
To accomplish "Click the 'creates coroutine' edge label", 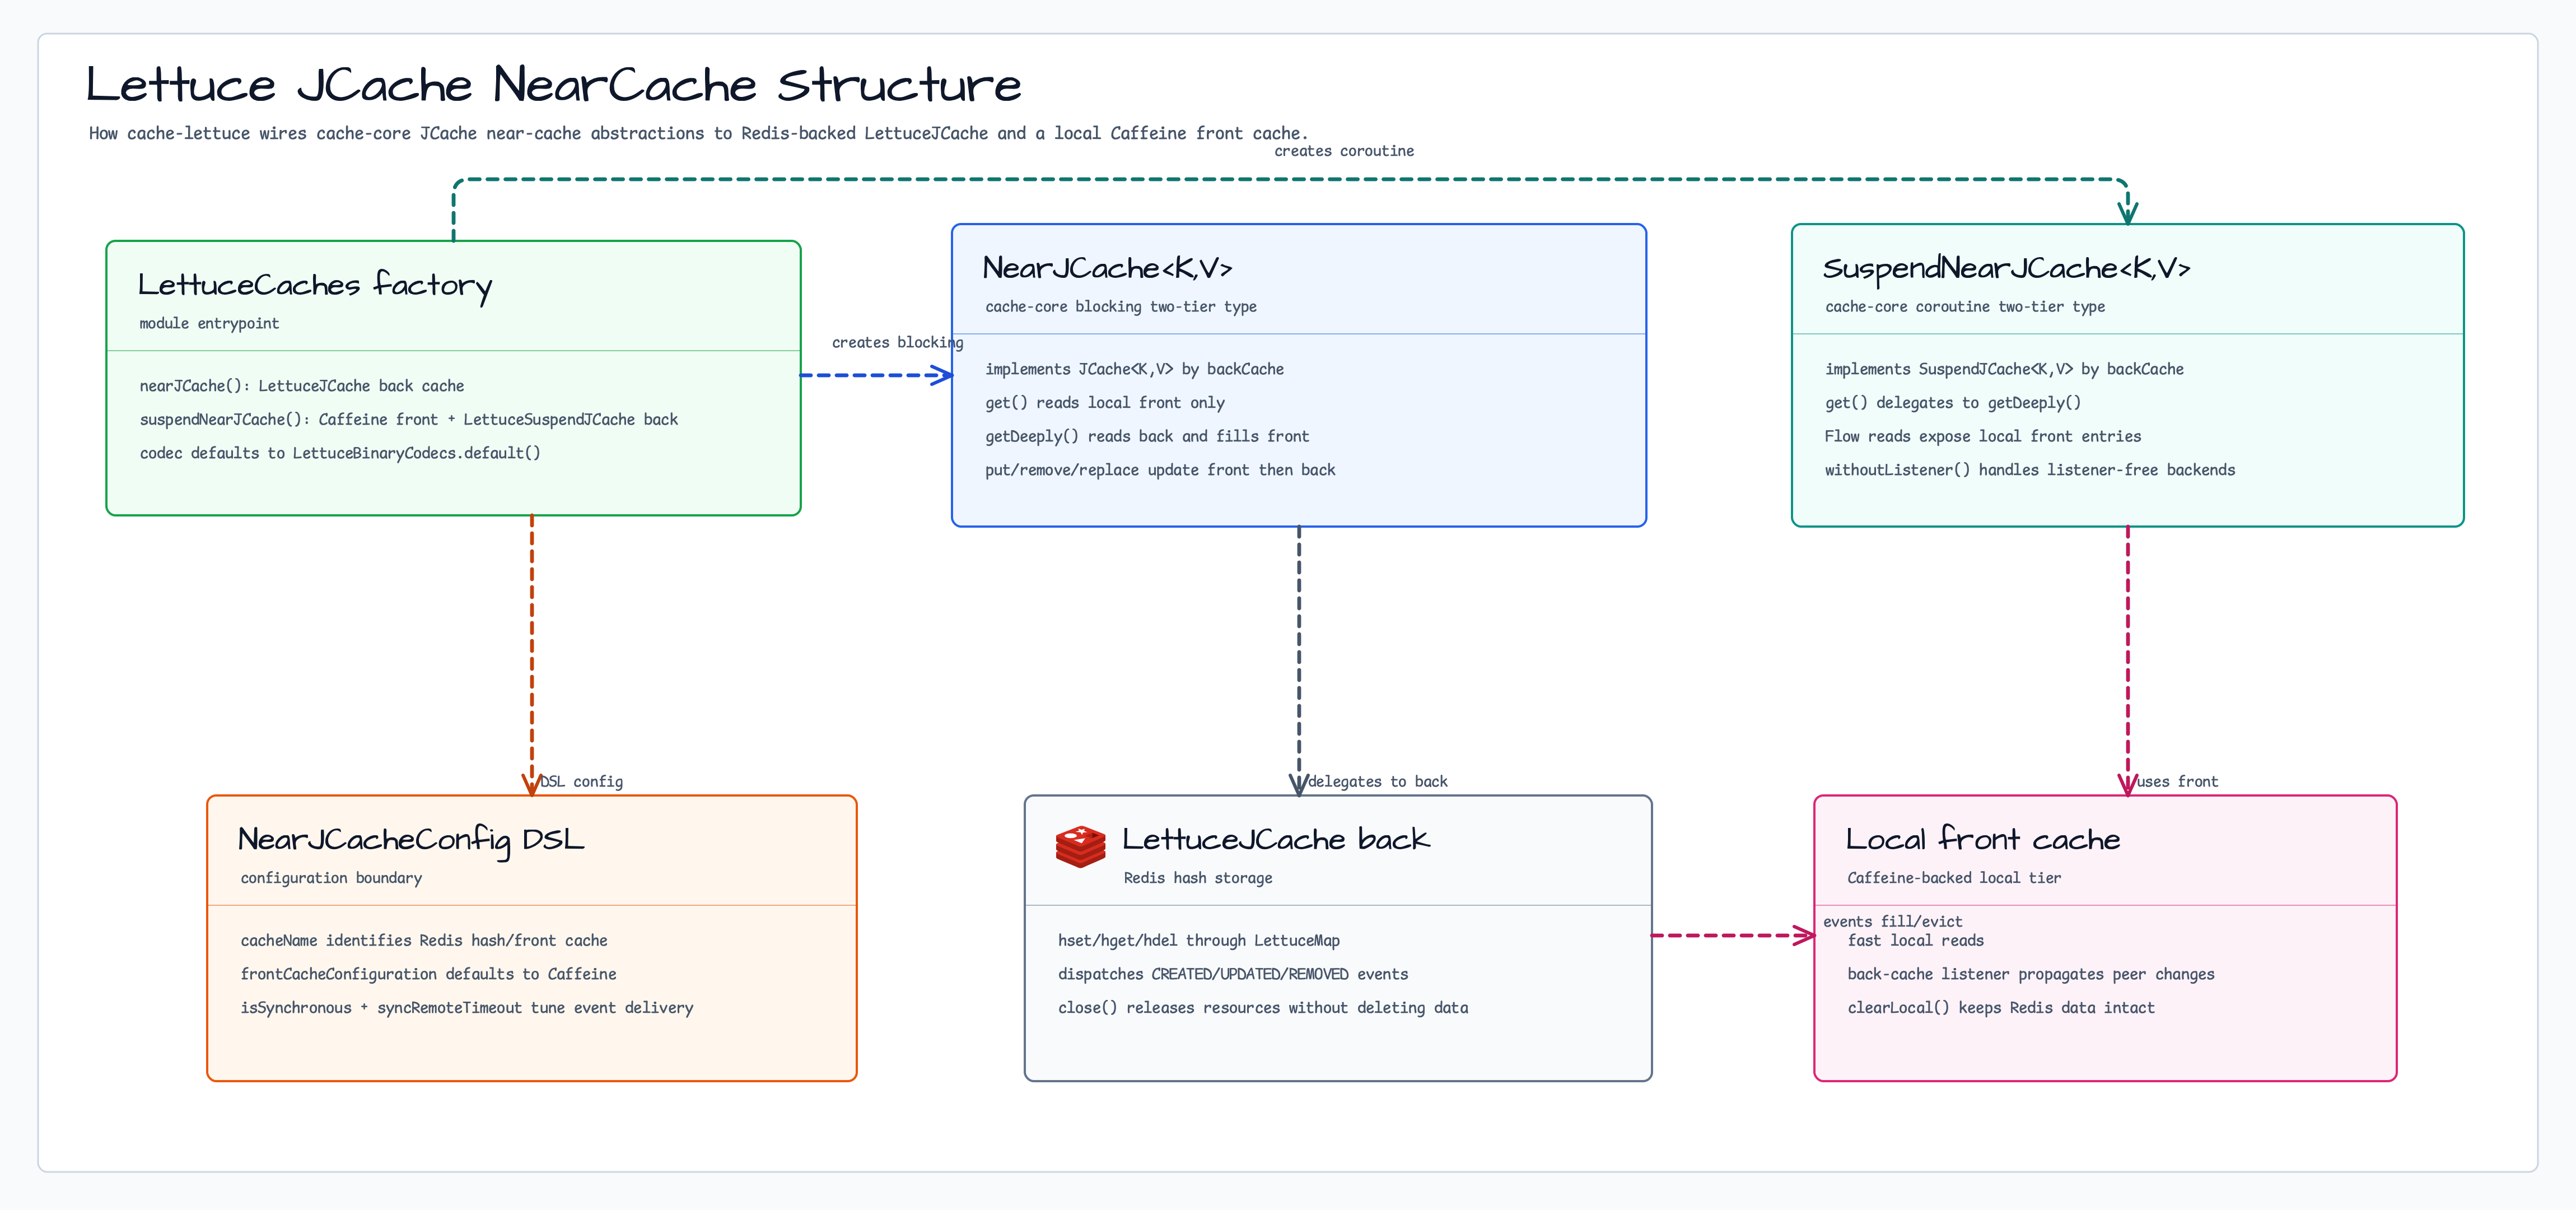I will [x=1344, y=151].
